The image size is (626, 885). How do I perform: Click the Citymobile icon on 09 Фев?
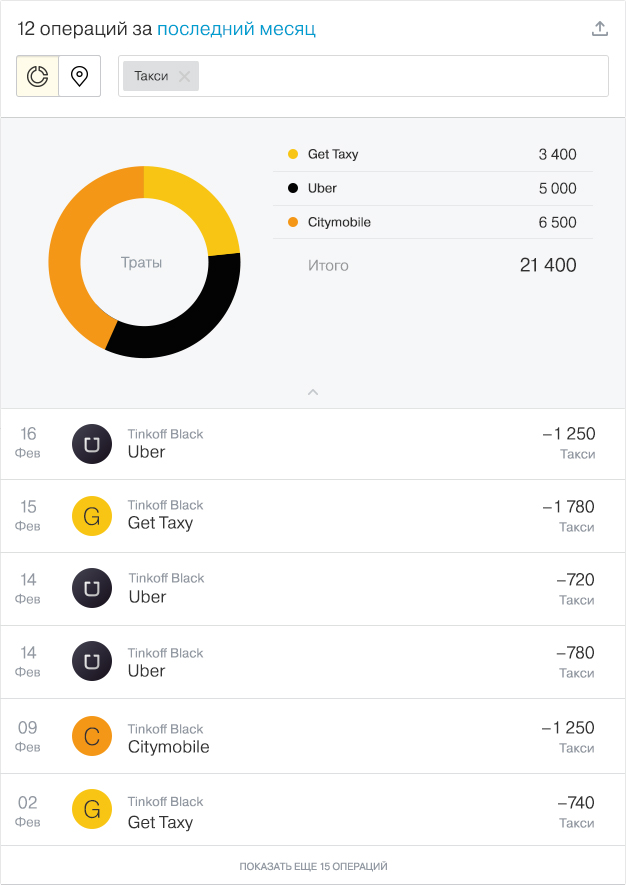pos(92,736)
